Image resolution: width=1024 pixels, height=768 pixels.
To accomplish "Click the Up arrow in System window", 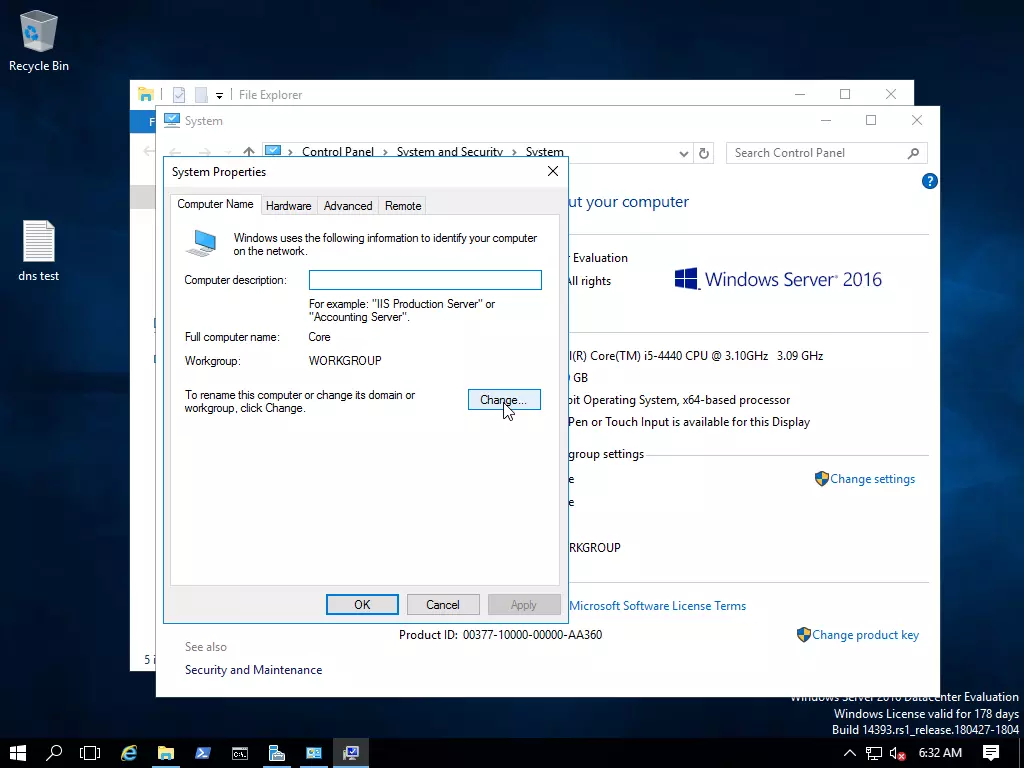I will click(249, 152).
